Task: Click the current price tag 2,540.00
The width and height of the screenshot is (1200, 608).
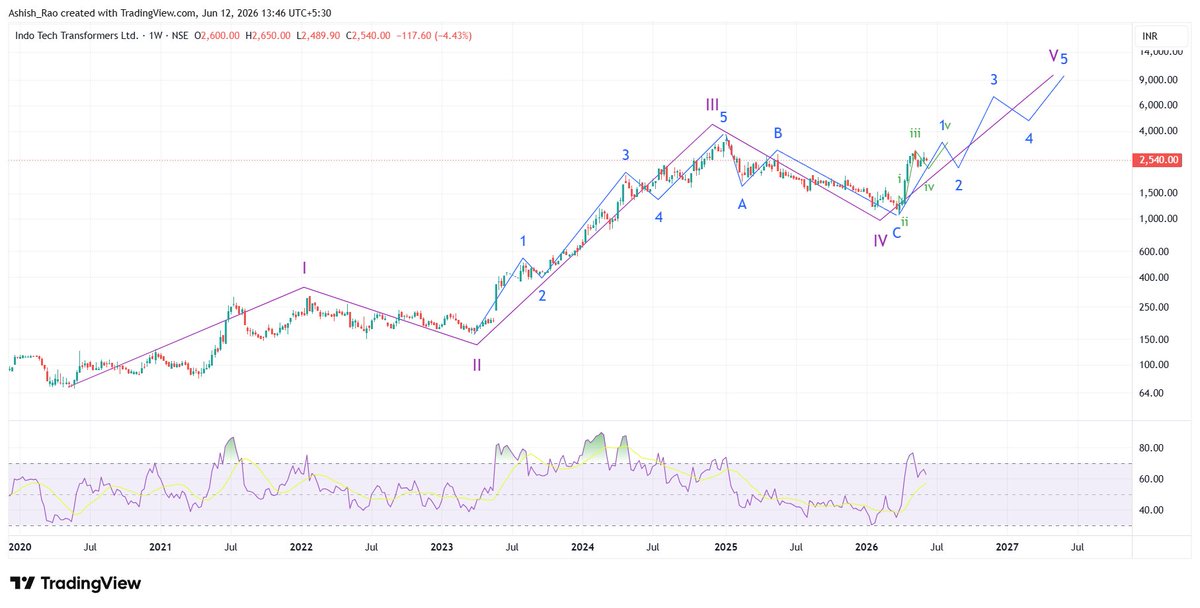Action: click(x=1159, y=159)
